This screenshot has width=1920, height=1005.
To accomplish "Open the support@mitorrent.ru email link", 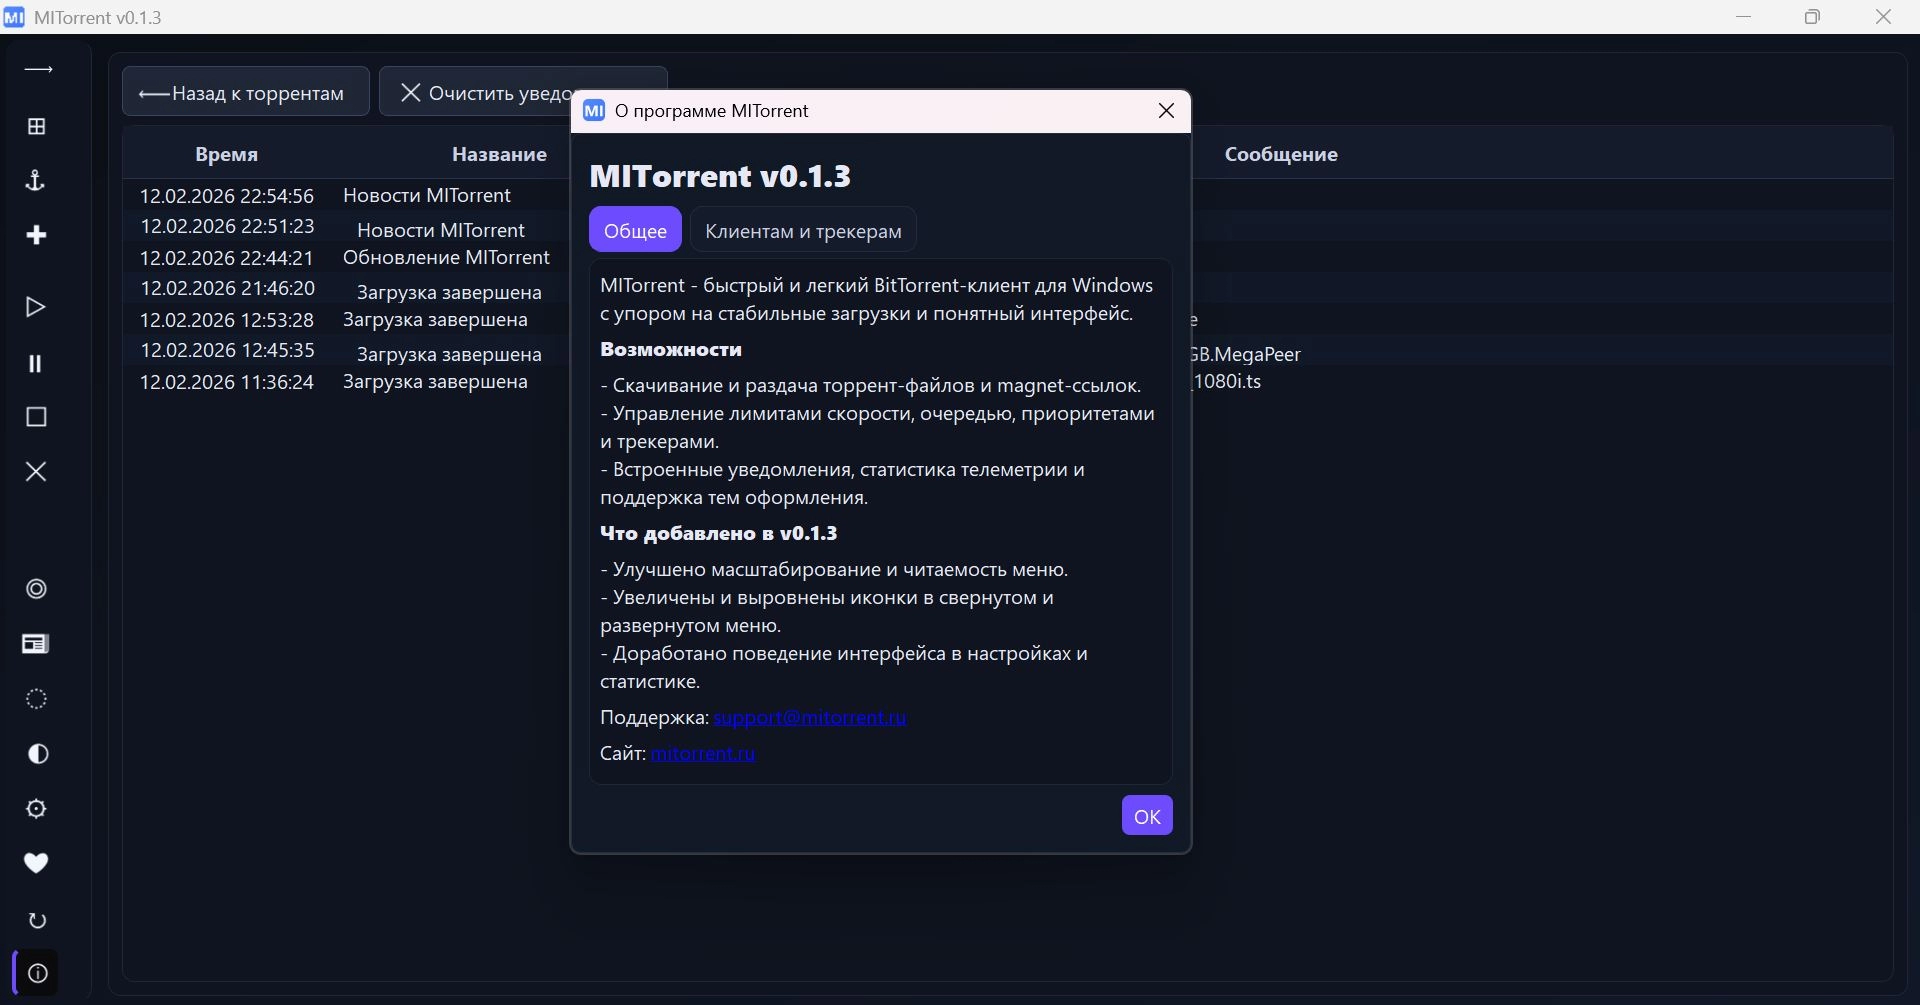I will [810, 717].
